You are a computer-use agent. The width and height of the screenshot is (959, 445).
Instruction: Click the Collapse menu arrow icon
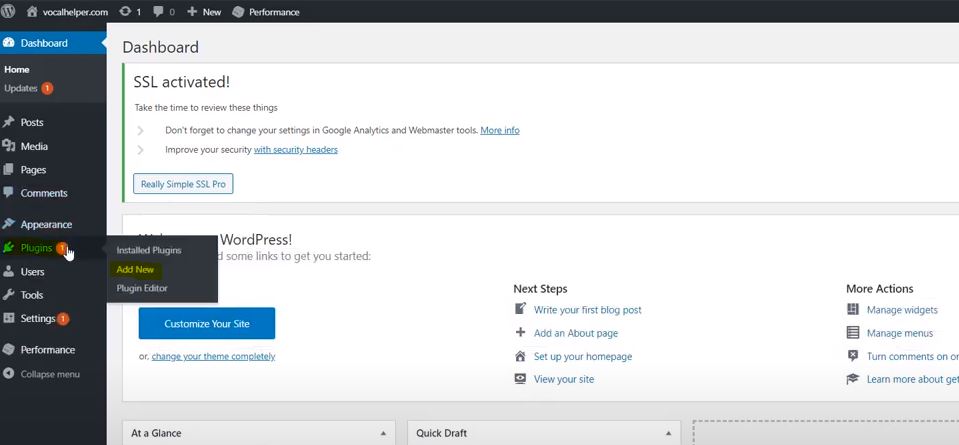click(x=9, y=373)
